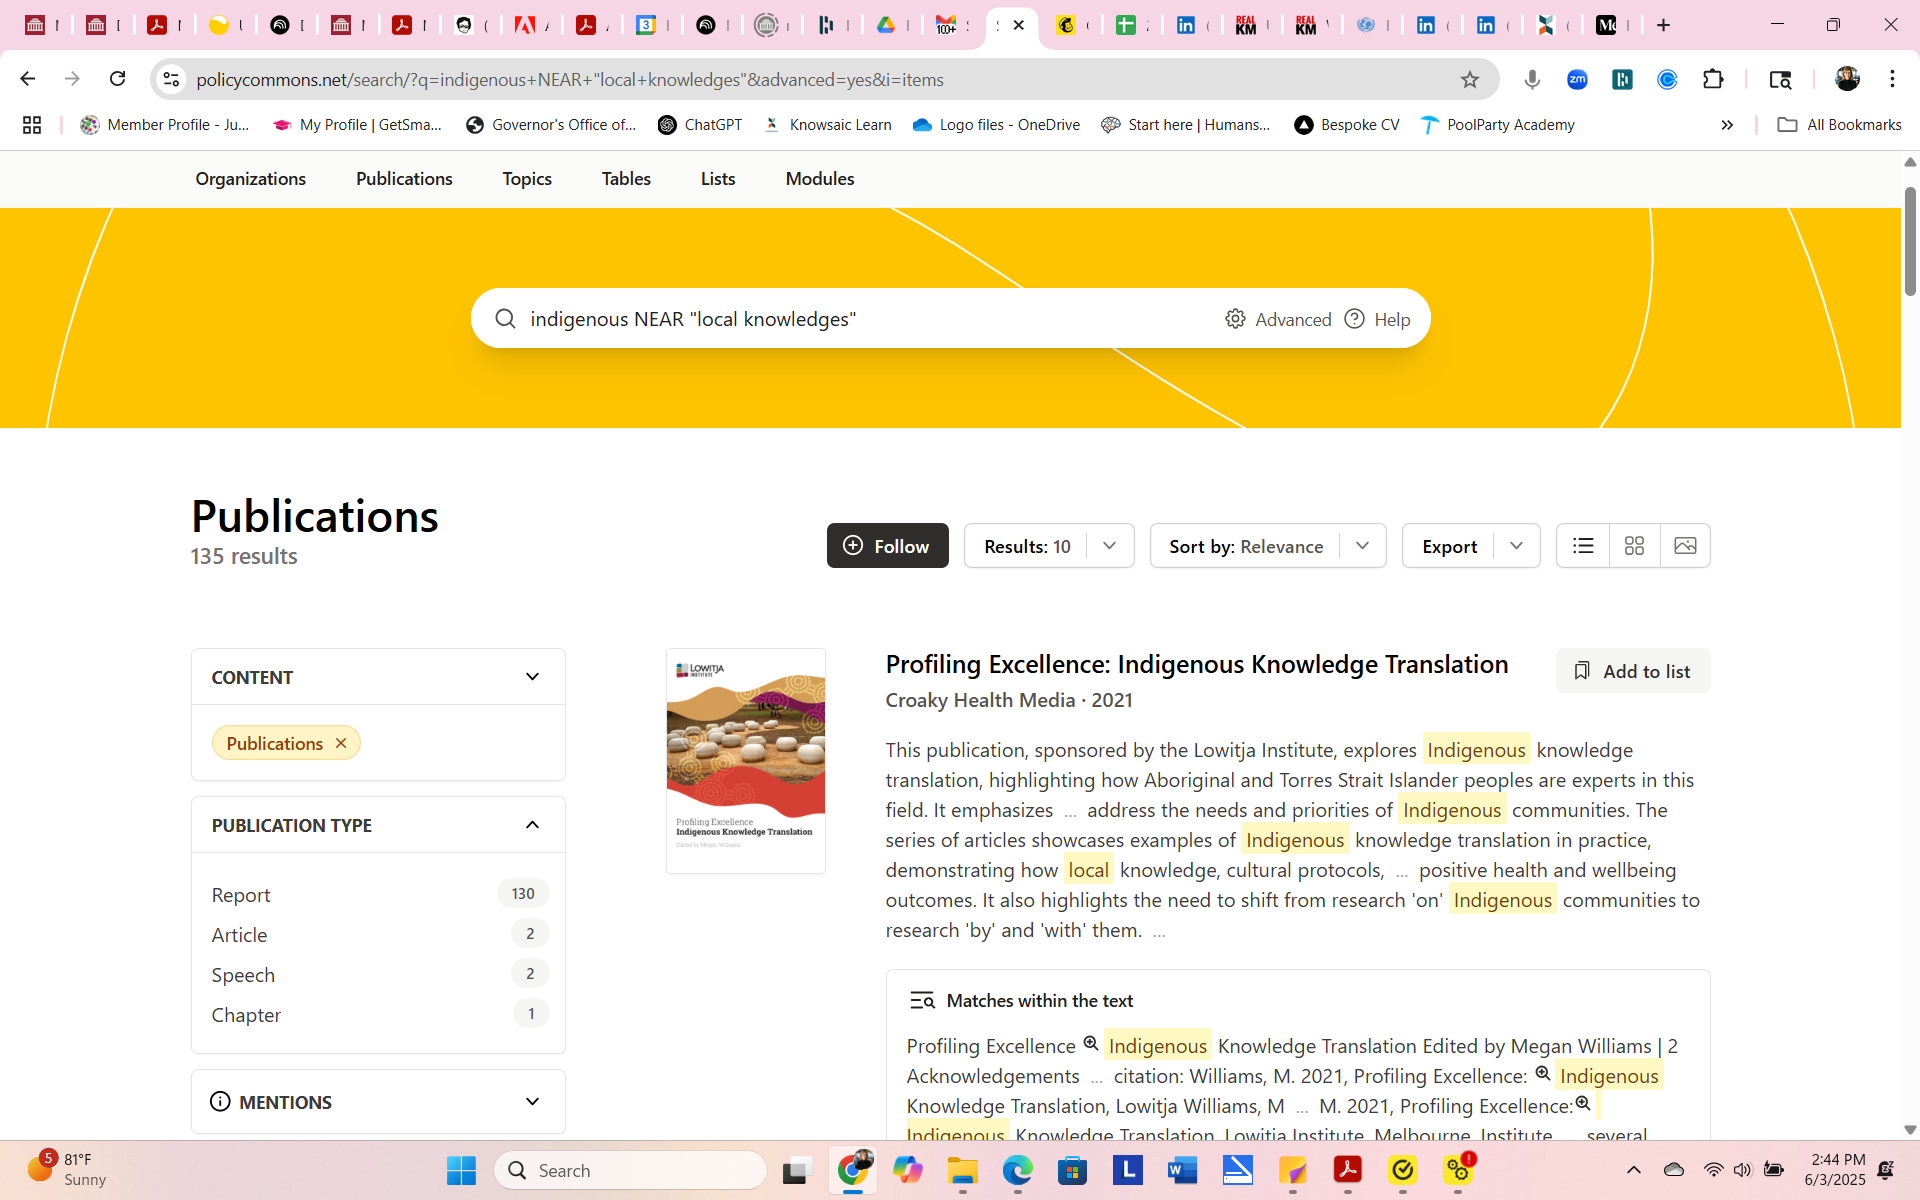The image size is (1920, 1200).
Task: Open All Bookmarks folder
Action: tap(1839, 125)
